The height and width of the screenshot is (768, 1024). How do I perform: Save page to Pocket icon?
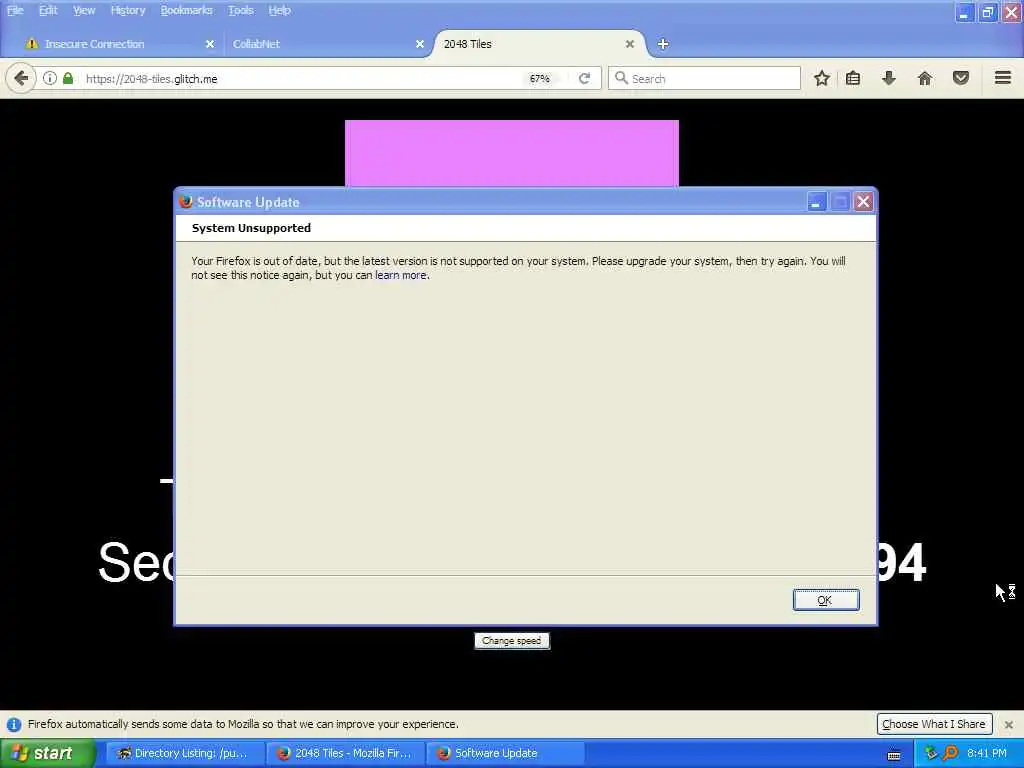click(x=961, y=78)
